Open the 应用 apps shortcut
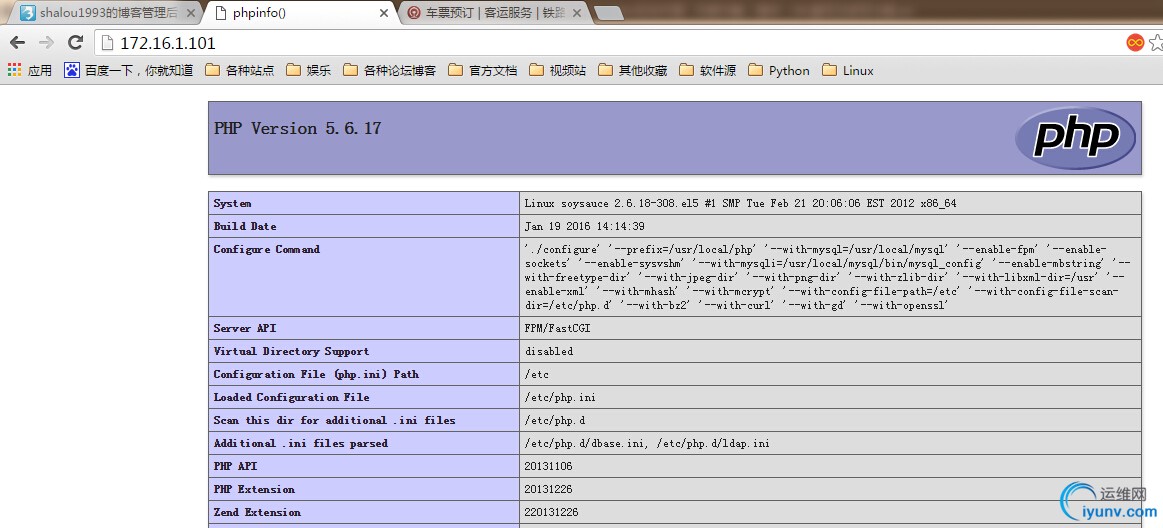The height and width of the screenshot is (528, 1163). (x=30, y=70)
